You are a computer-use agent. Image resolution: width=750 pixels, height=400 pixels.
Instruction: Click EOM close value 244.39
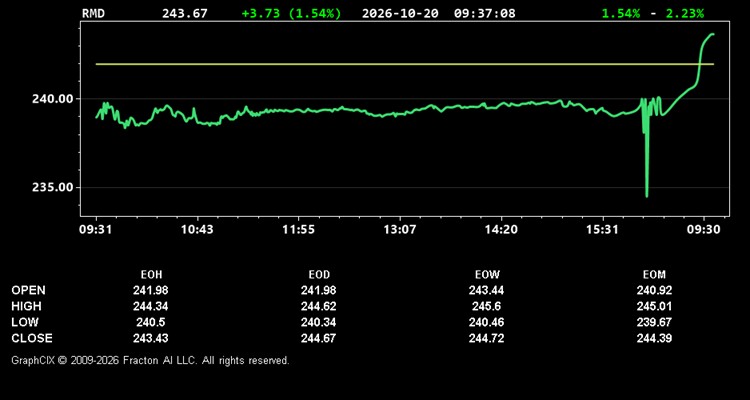(x=654, y=338)
